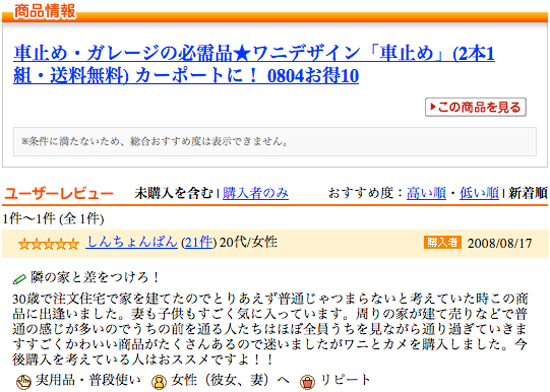Click the 20代/女性 reviewer attribute text
Screen dimensions: 550x392
click(x=248, y=242)
